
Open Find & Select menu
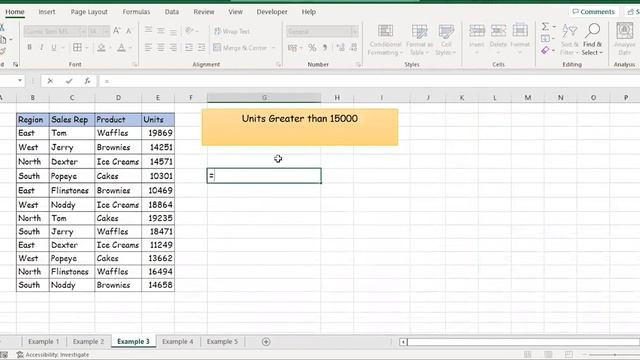click(x=593, y=40)
